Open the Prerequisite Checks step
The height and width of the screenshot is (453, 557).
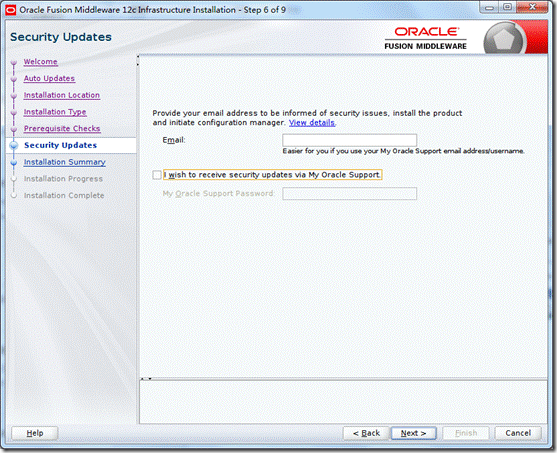tap(62, 128)
